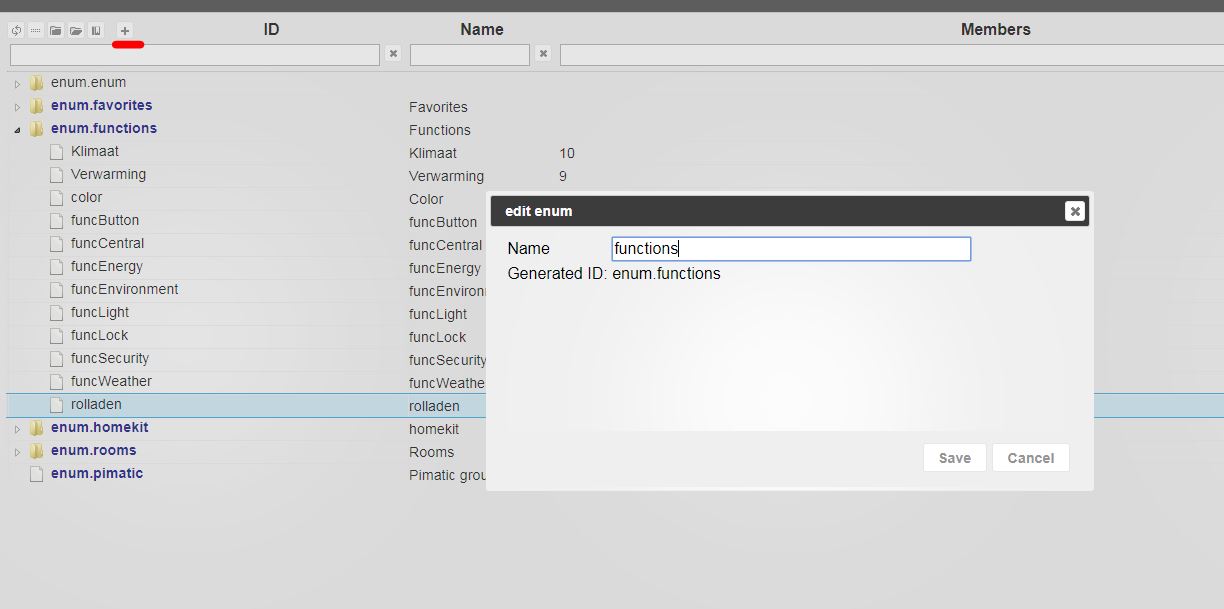
Task: Select the funcLock ID entry
Action: 100,336
